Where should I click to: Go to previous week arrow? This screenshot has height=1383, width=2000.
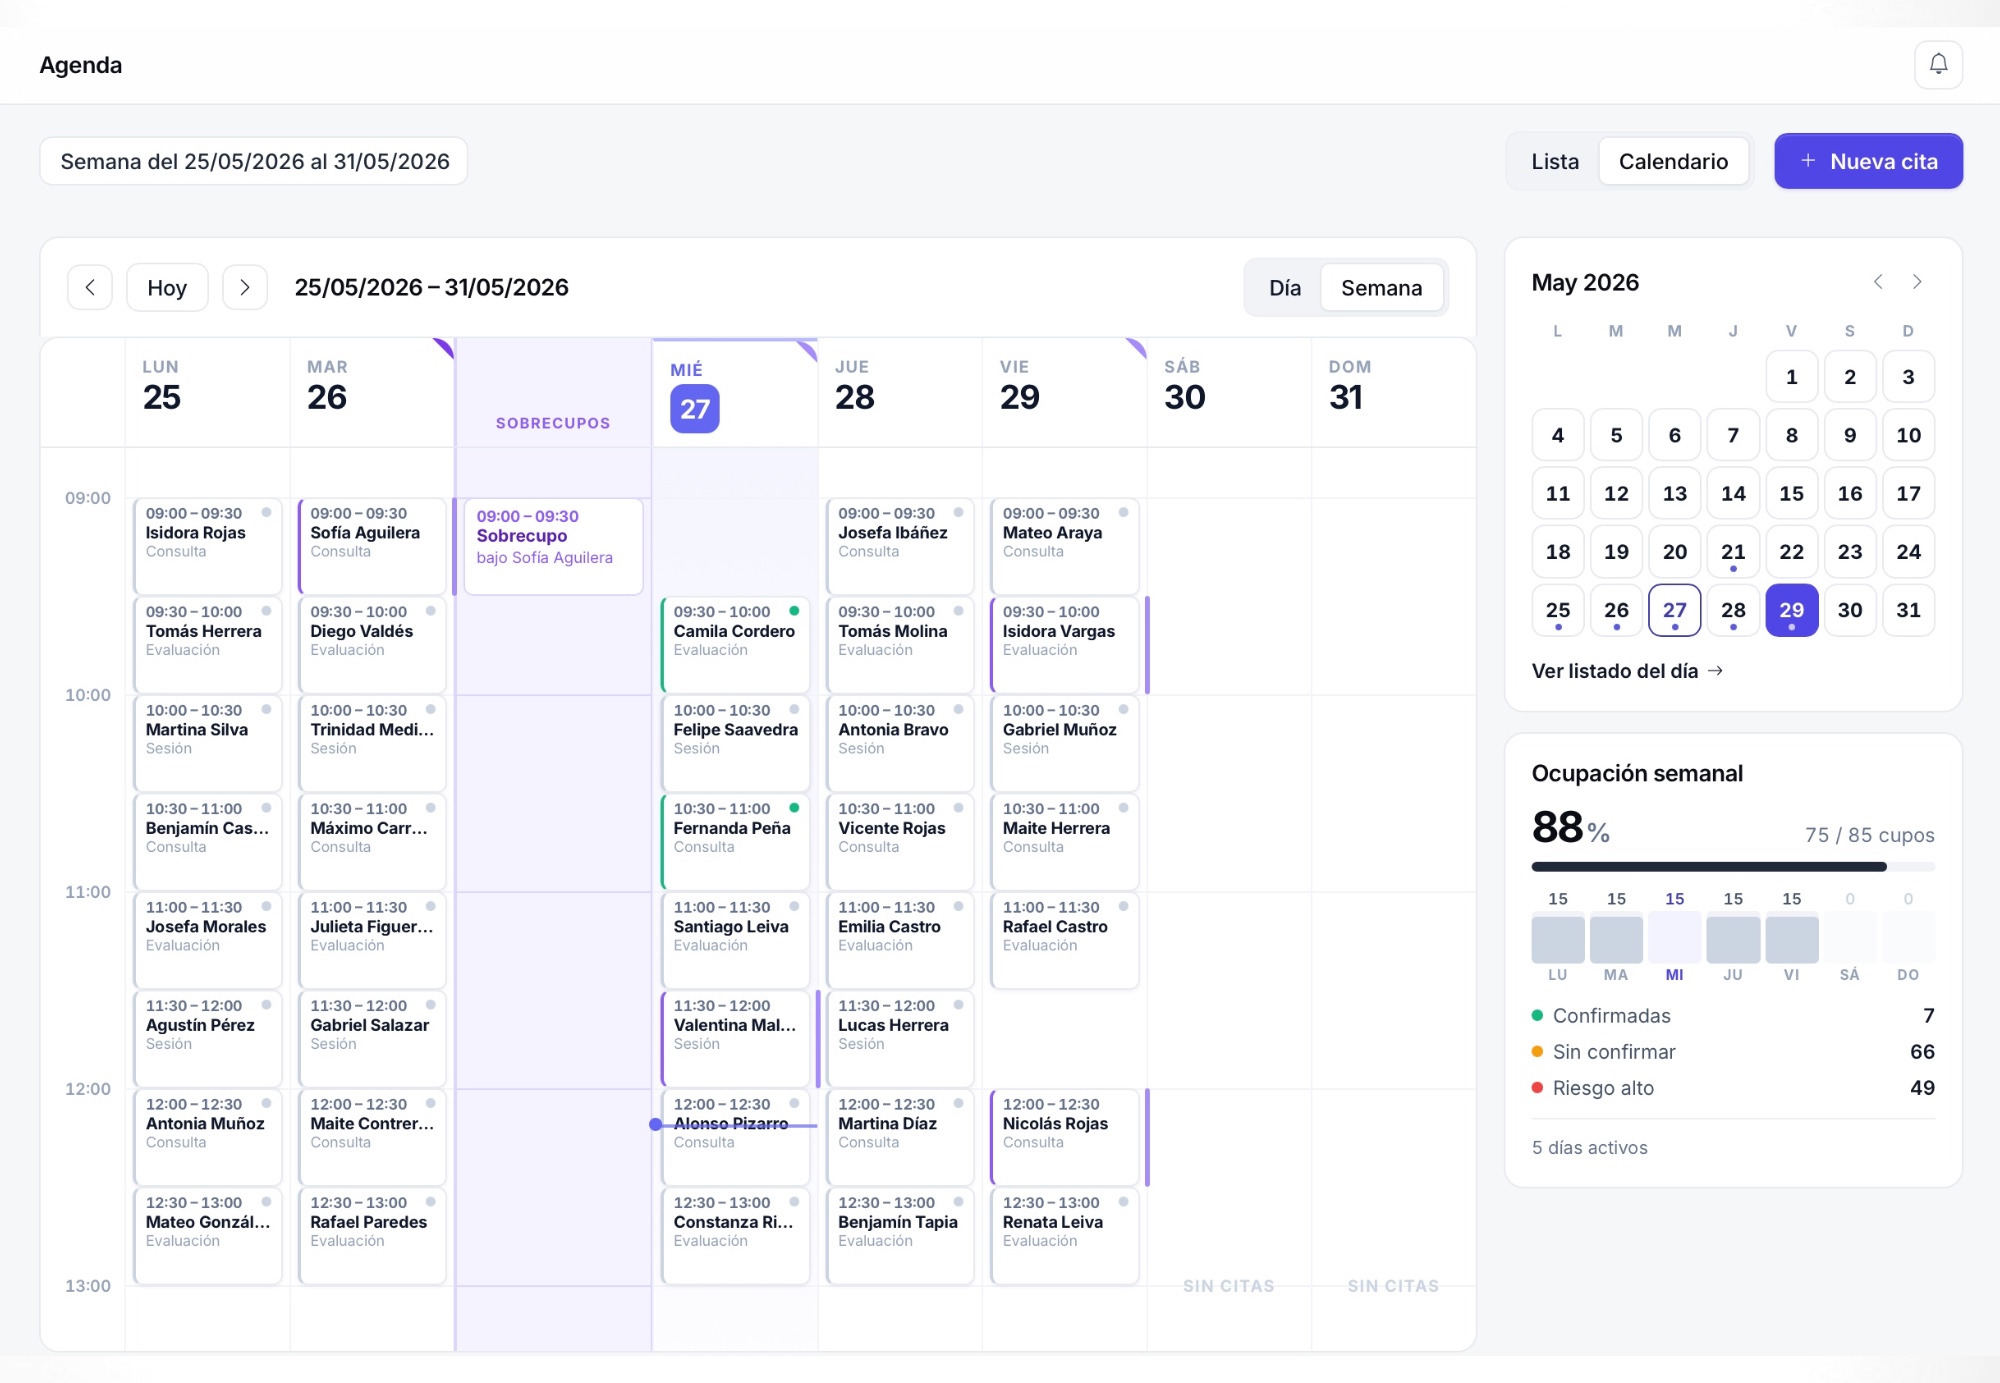90,288
